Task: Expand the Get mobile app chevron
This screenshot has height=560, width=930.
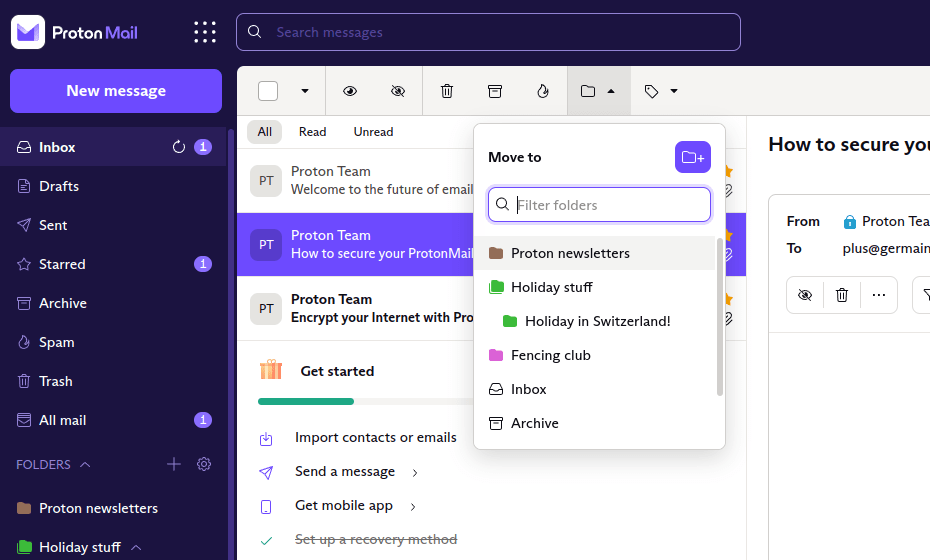Action: click(413, 507)
